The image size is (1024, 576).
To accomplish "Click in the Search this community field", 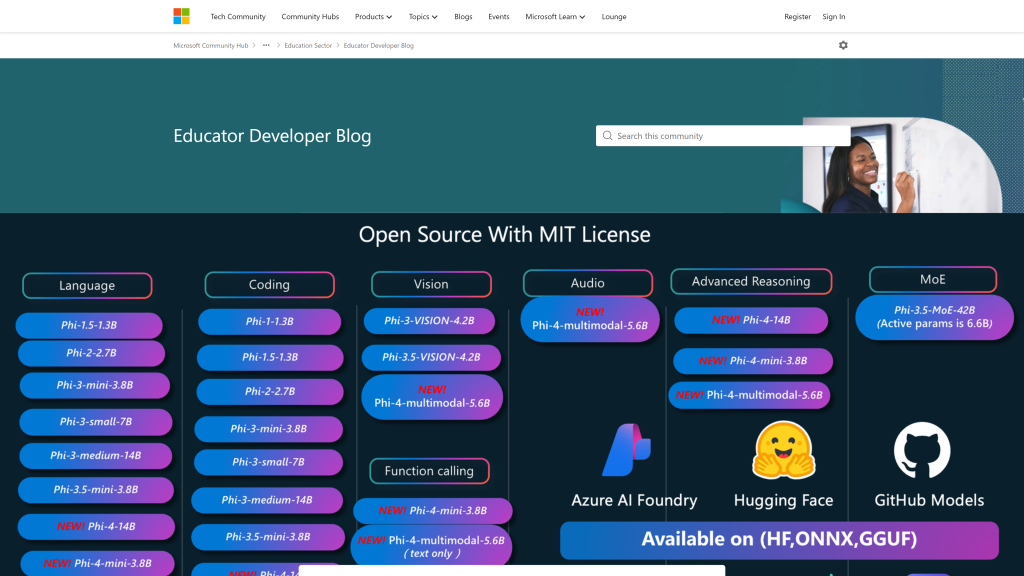I will point(723,136).
